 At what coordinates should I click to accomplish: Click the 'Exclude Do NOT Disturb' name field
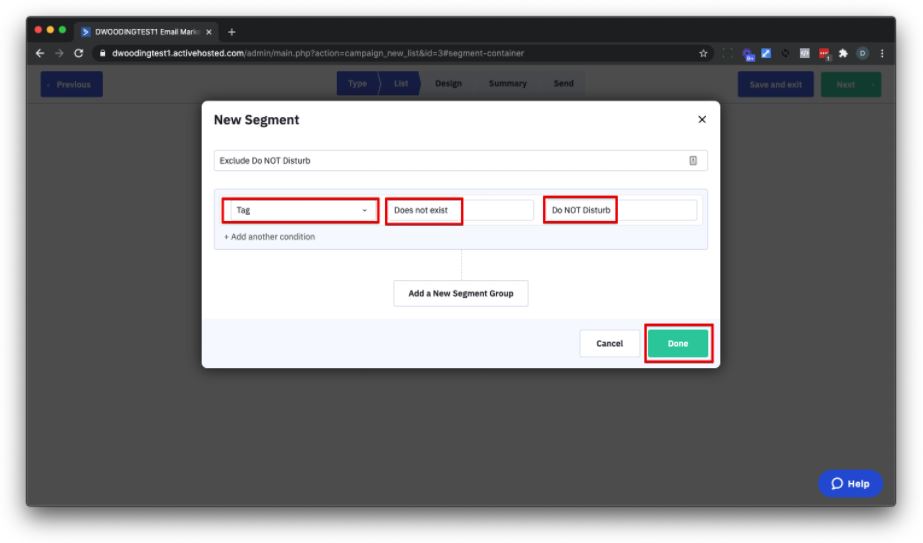(x=450, y=160)
